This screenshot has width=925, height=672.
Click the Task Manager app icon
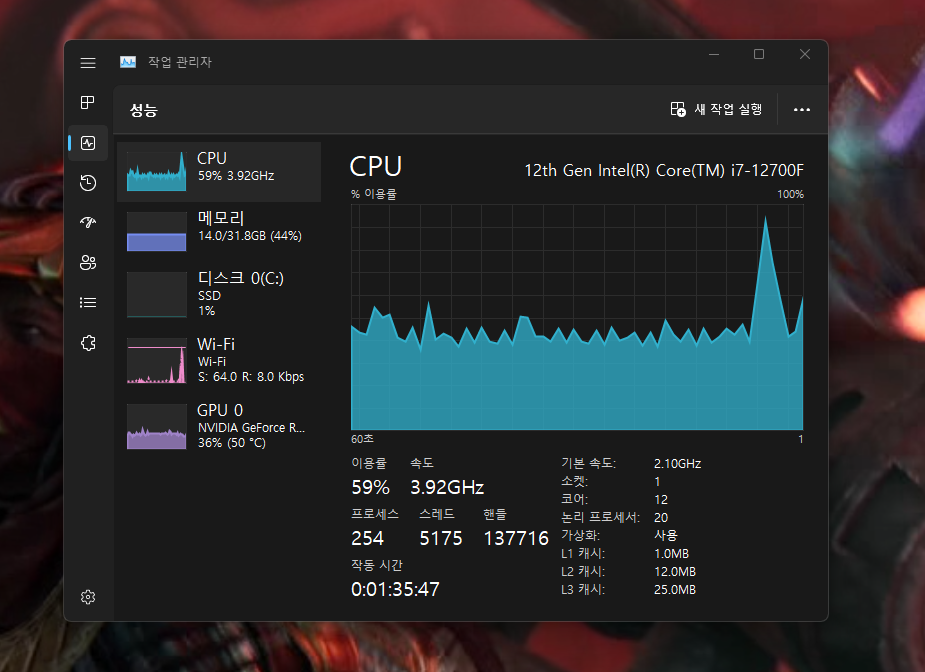(x=128, y=62)
